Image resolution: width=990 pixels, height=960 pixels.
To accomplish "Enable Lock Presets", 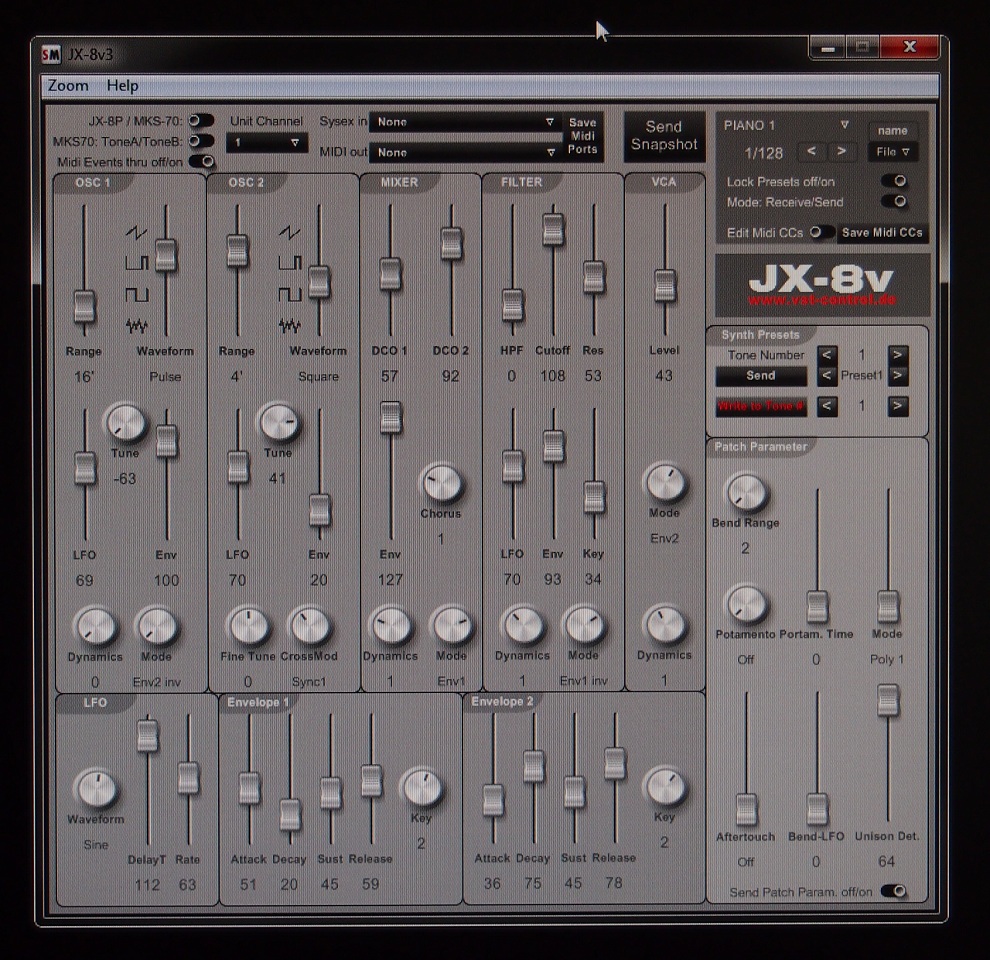I will click(x=893, y=181).
